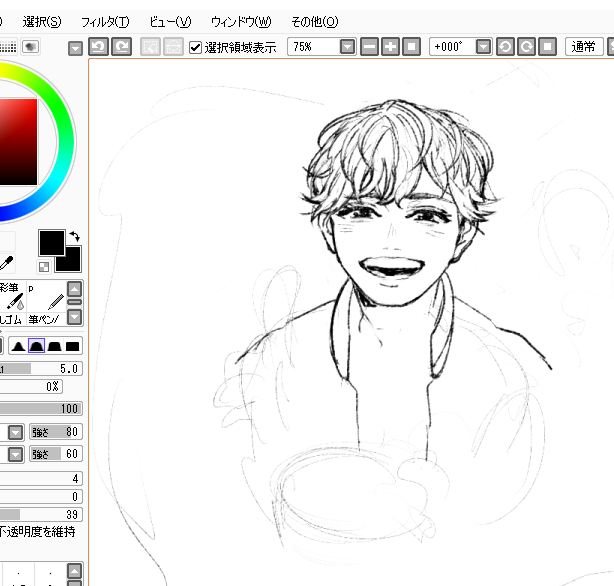Open the zoom 75% dropdown arrow

tap(347, 47)
